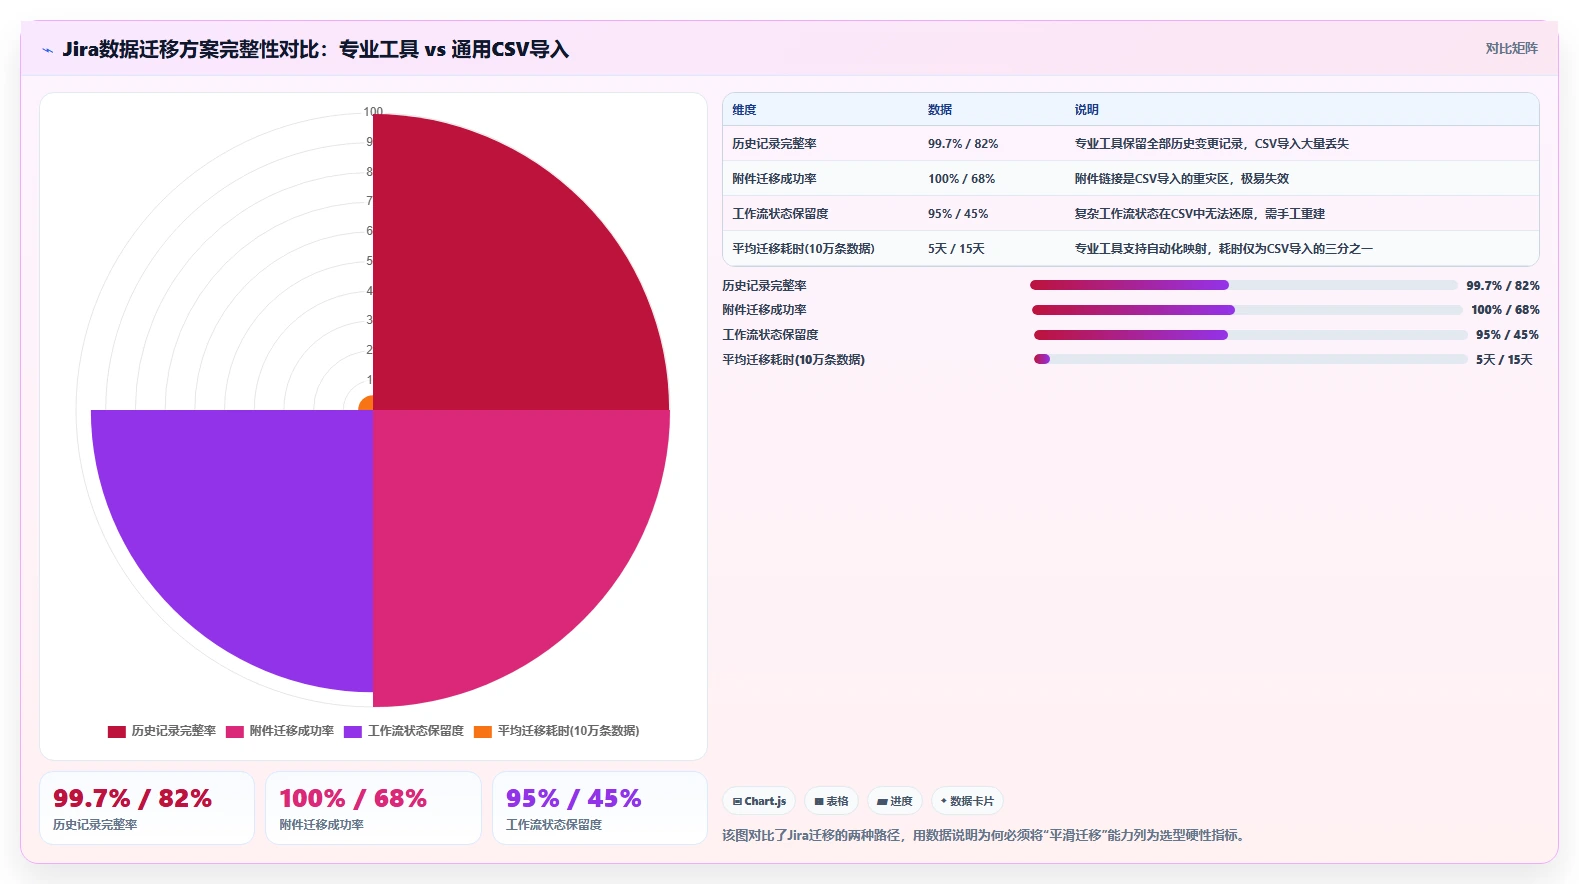Click table cell 历史记录完整率
This screenshot has height=884, width=1579.
tap(774, 144)
